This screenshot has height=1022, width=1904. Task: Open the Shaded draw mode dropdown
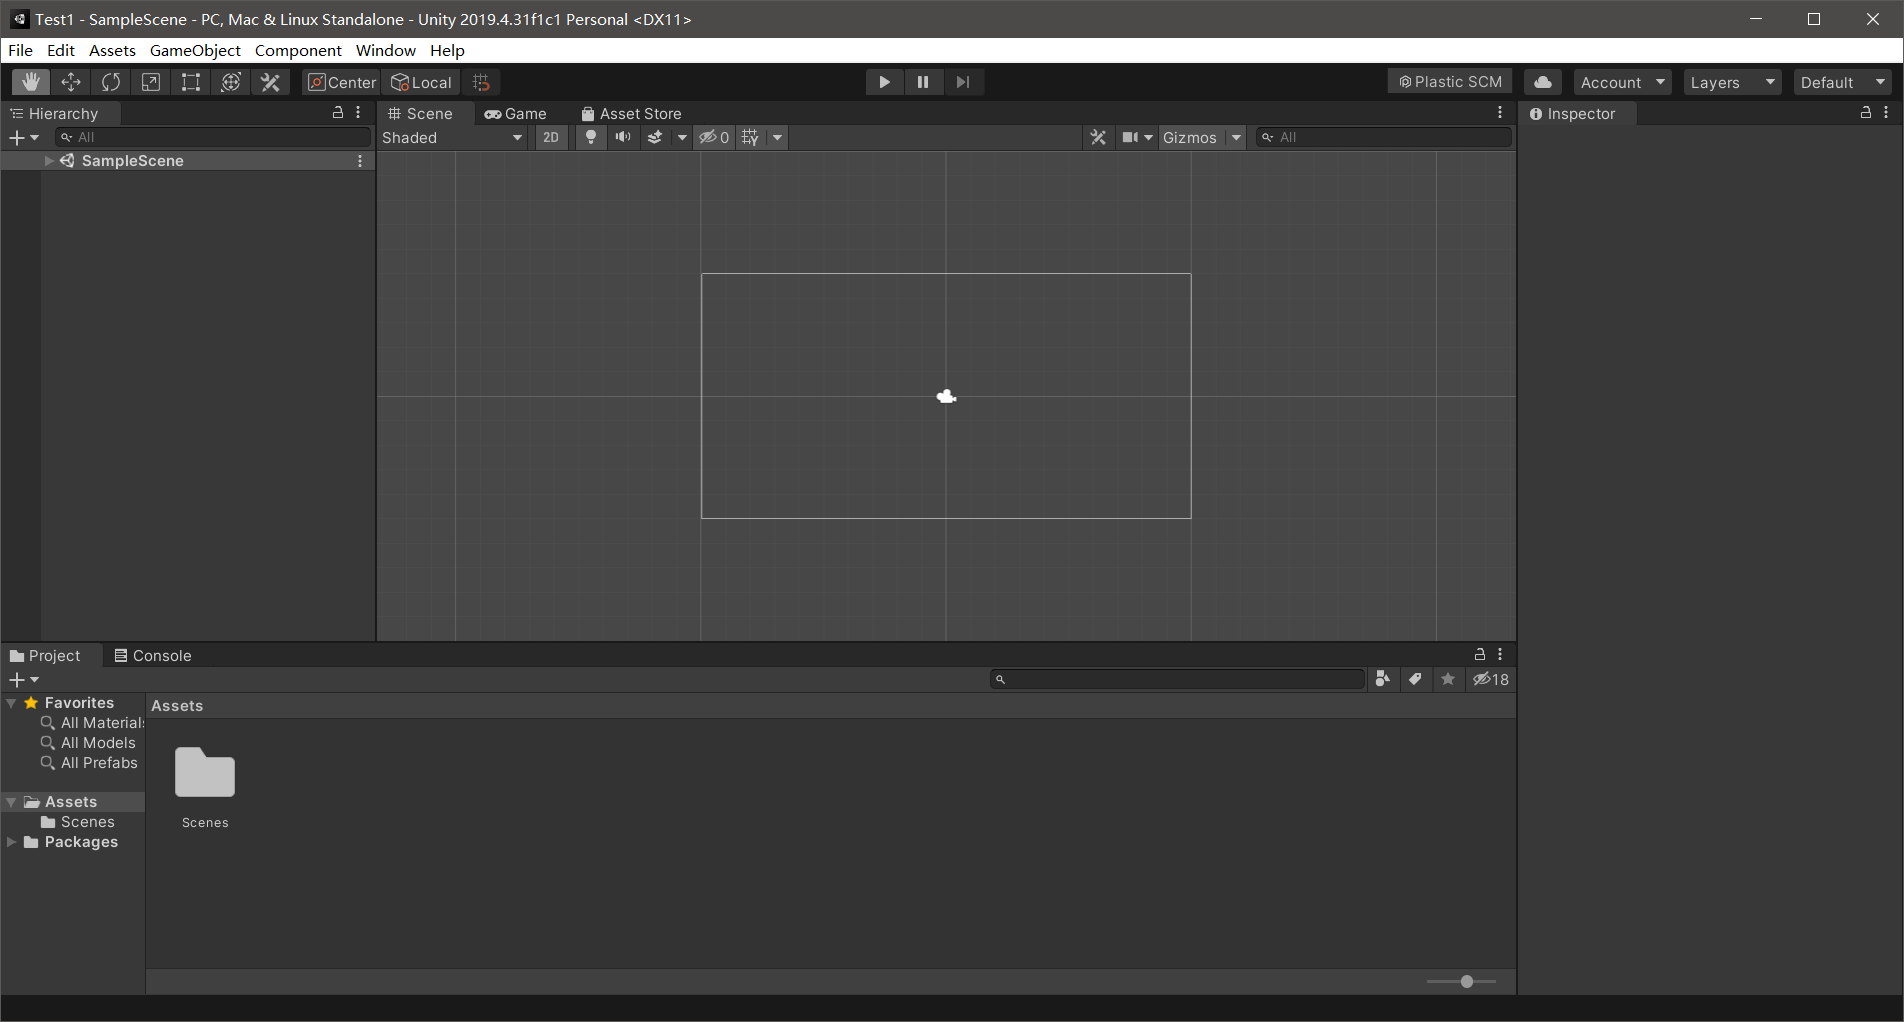pyautogui.click(x=451, y=137)
